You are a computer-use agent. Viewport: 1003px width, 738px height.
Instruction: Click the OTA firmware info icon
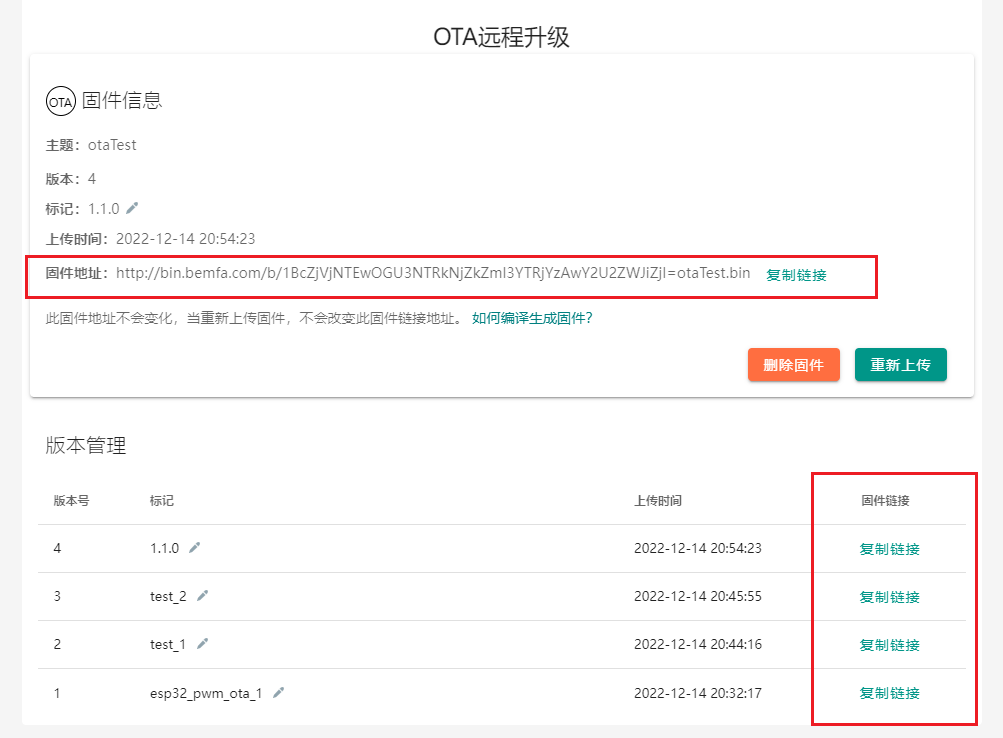pyautogui.click(x=60, y=101)
